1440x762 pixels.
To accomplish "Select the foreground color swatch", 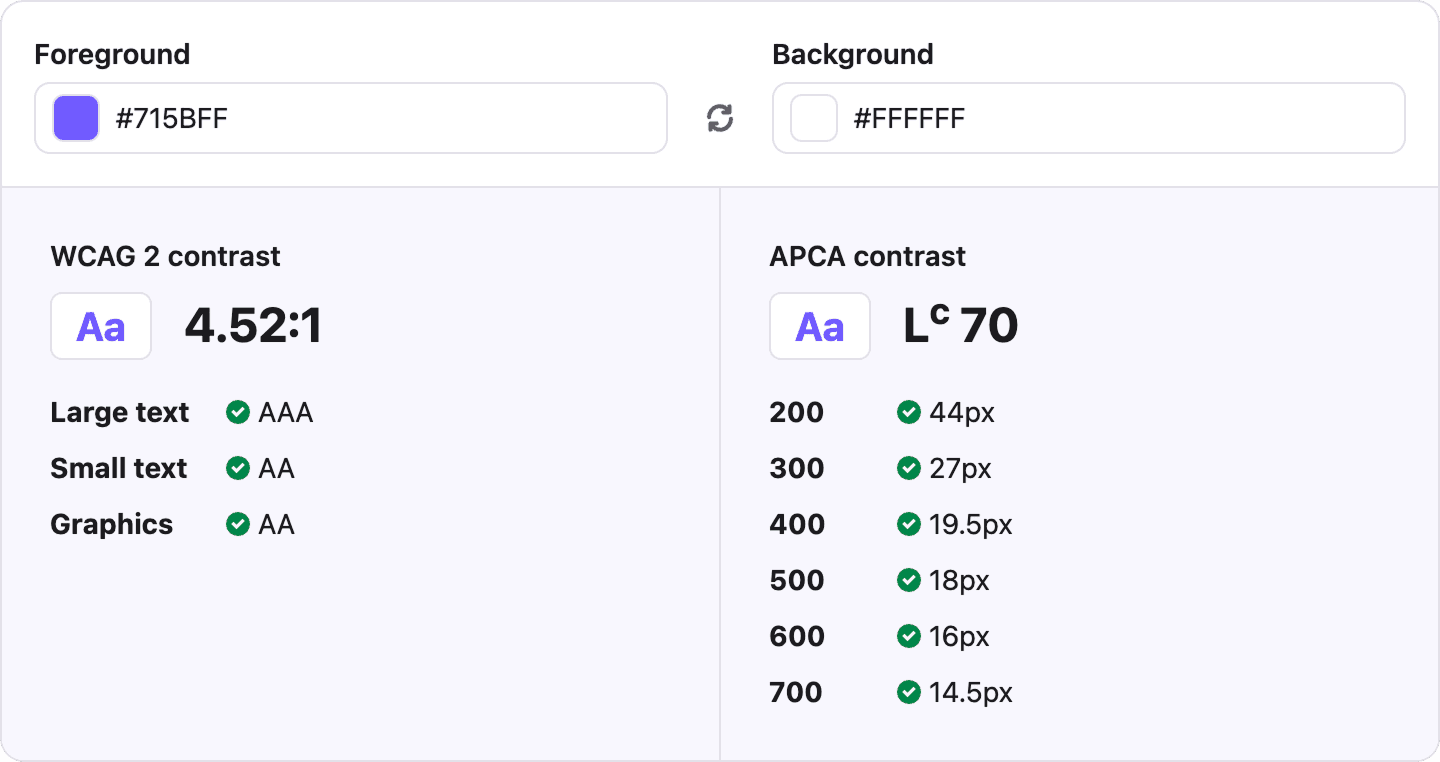I will pyautogui.click(x=74, y=117).
